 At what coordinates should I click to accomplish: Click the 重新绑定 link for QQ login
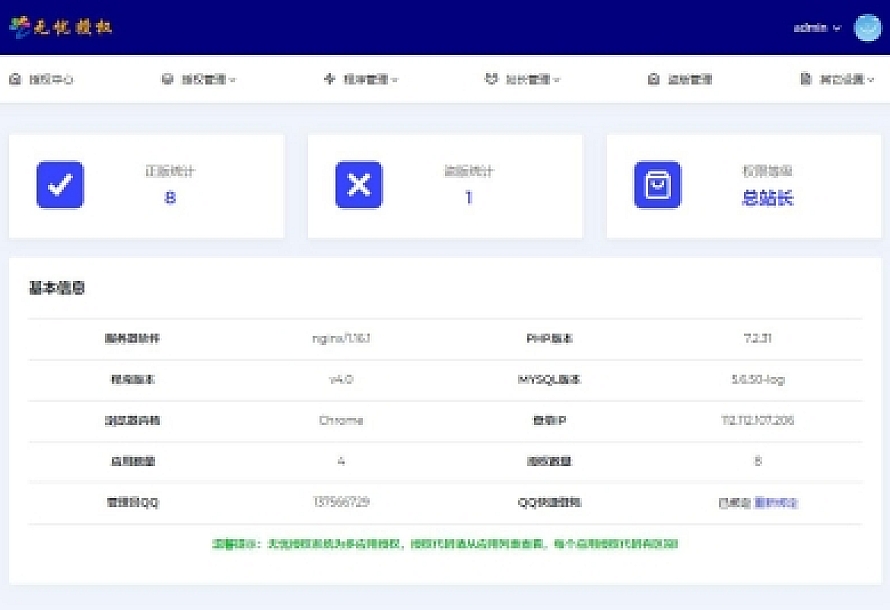(x=776, y=502)
